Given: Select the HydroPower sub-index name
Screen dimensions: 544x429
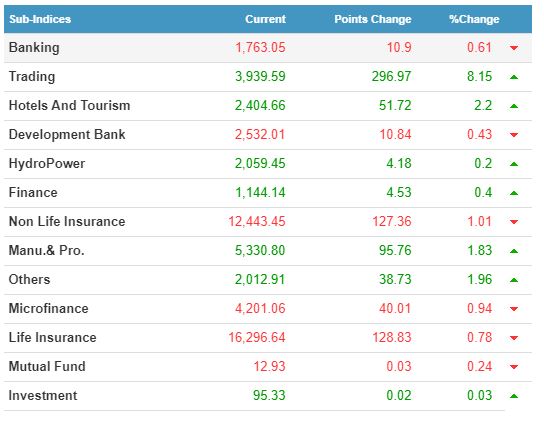Looking at the screenshot, I should [47, 164].
